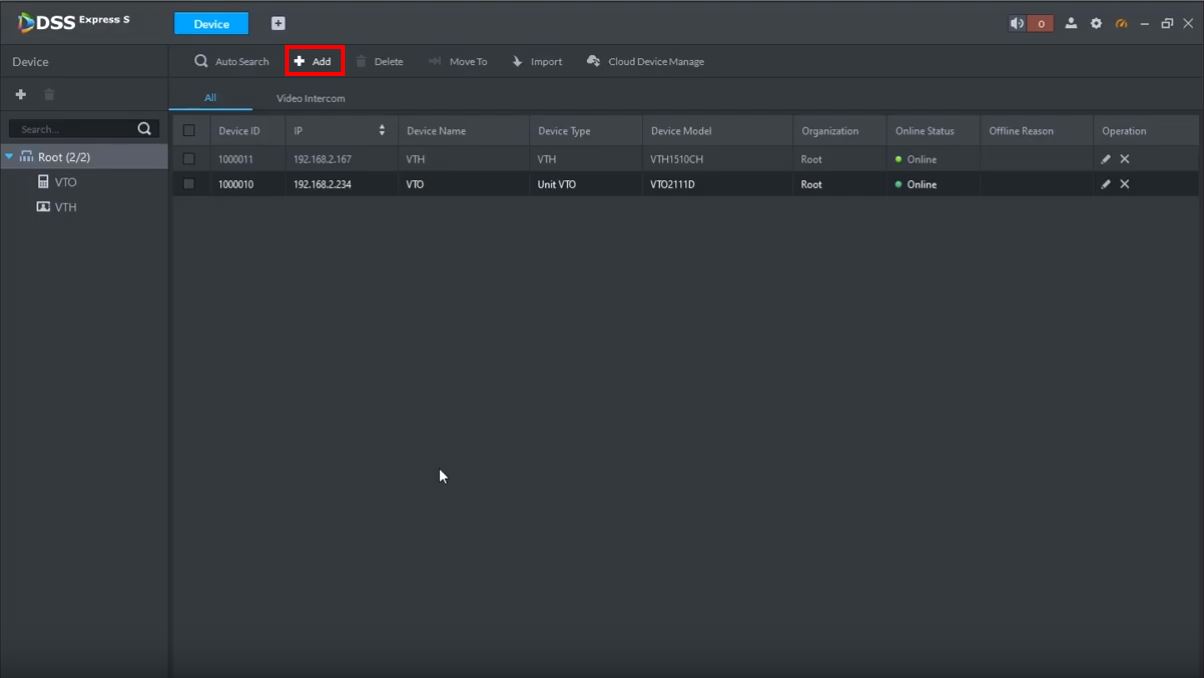Start Auto Search for devices
Image resolution: width=1204 pixels, height=678 pixels.
click(232, 61)
